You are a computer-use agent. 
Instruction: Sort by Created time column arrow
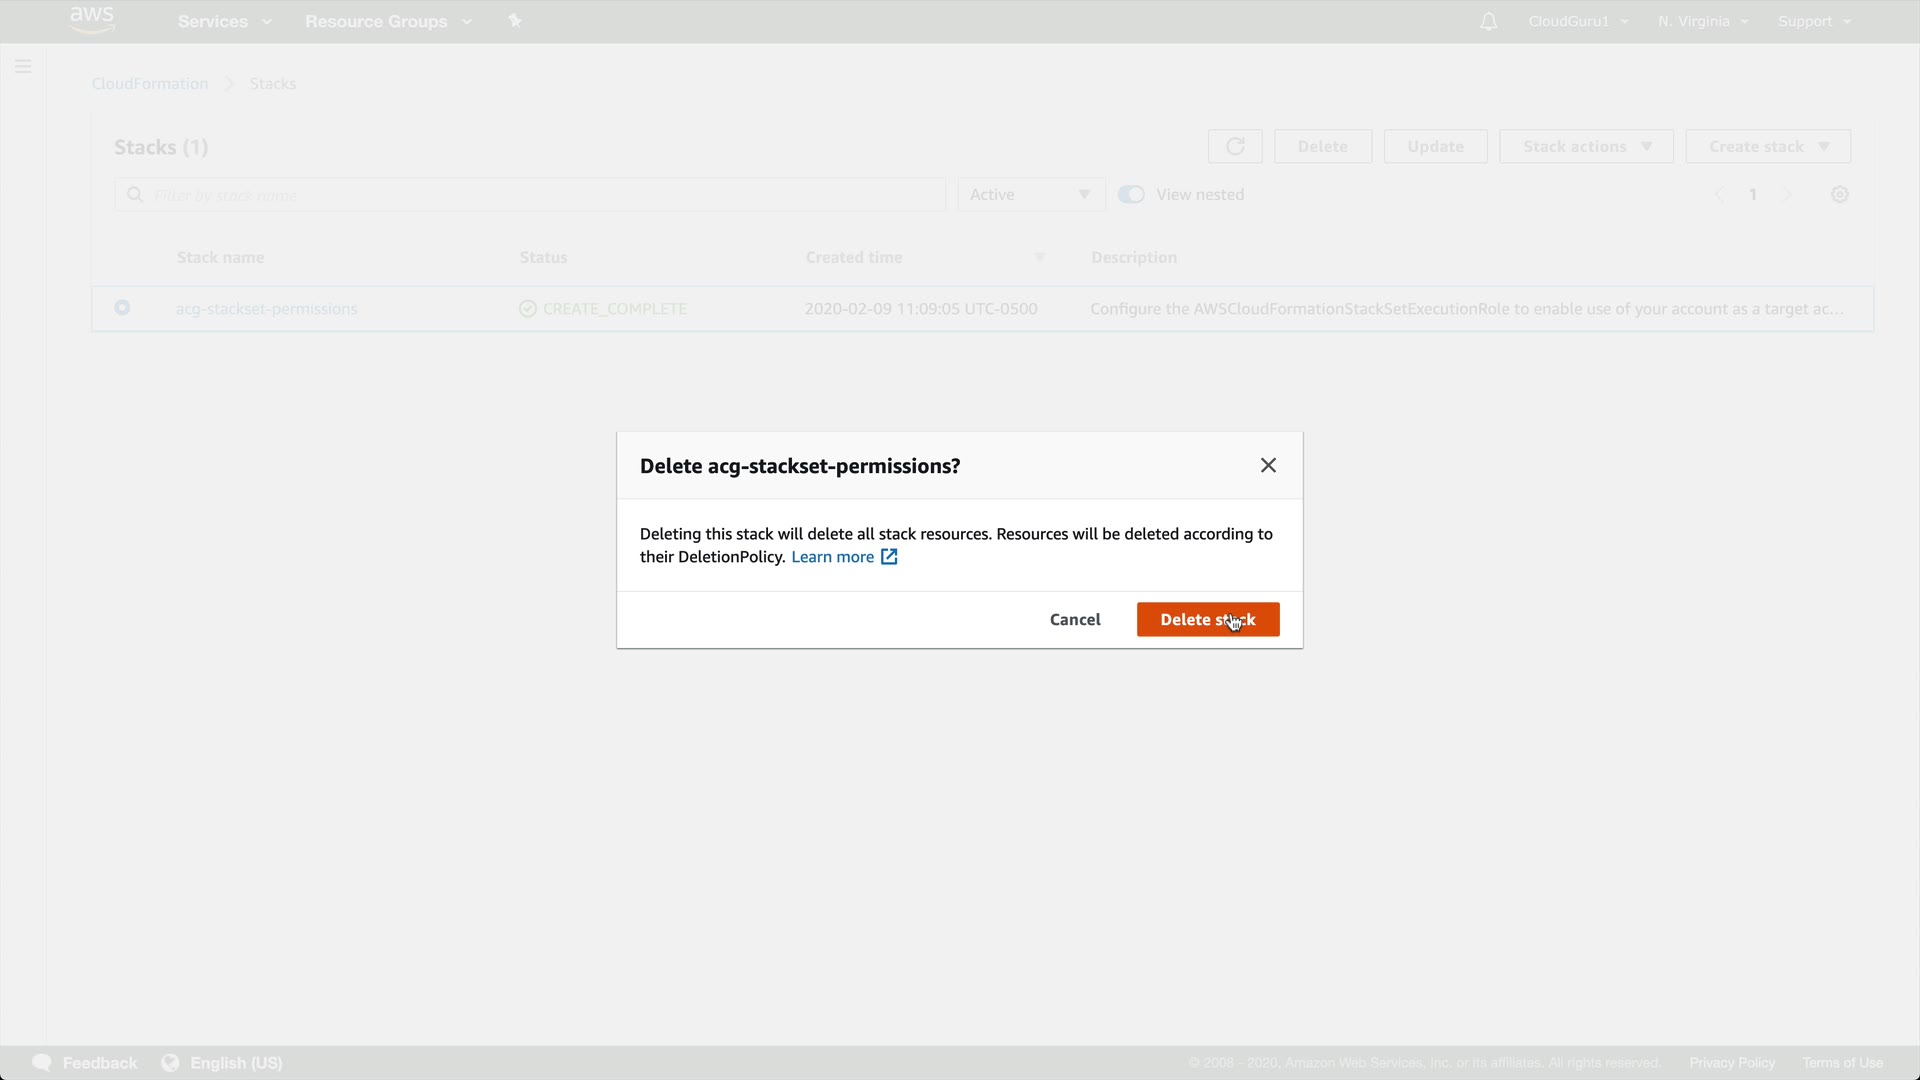1039,258
